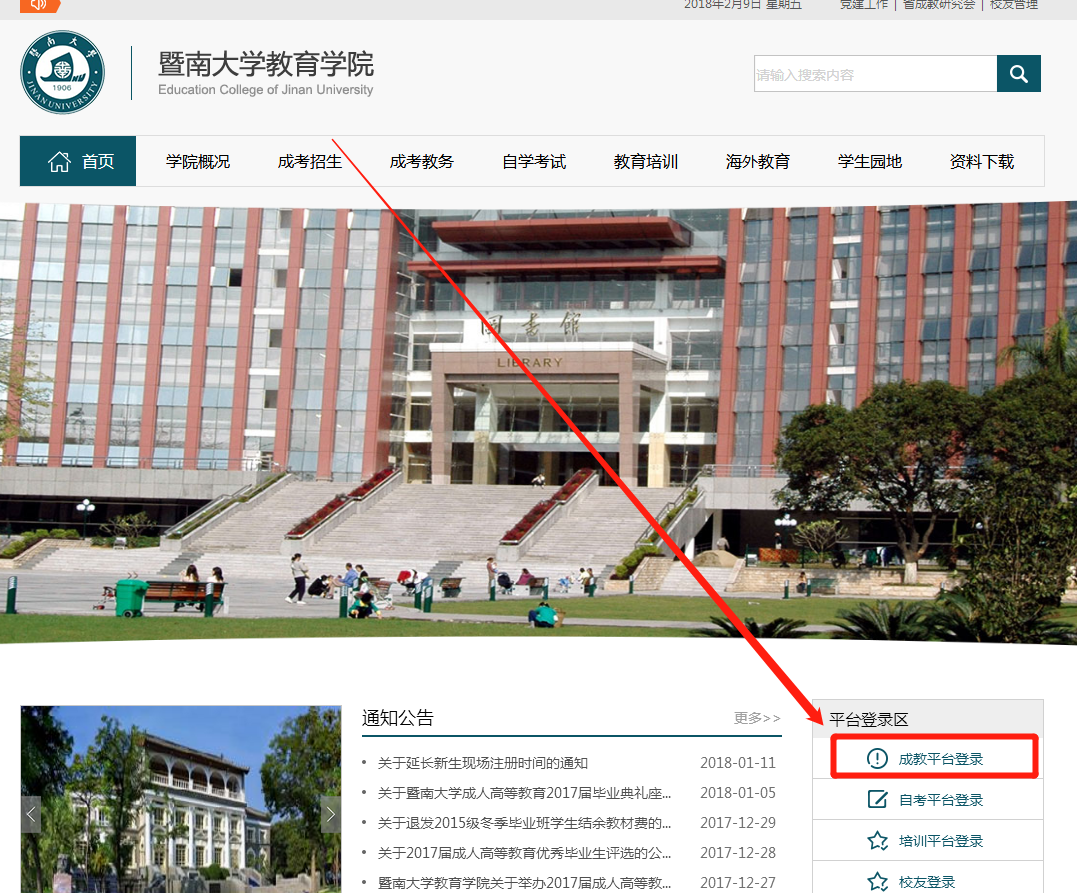Image resolution: width=1077 pixels, height=893 pixels.
Task: Click 成教平台登录 link
Action: pos(941,759)
